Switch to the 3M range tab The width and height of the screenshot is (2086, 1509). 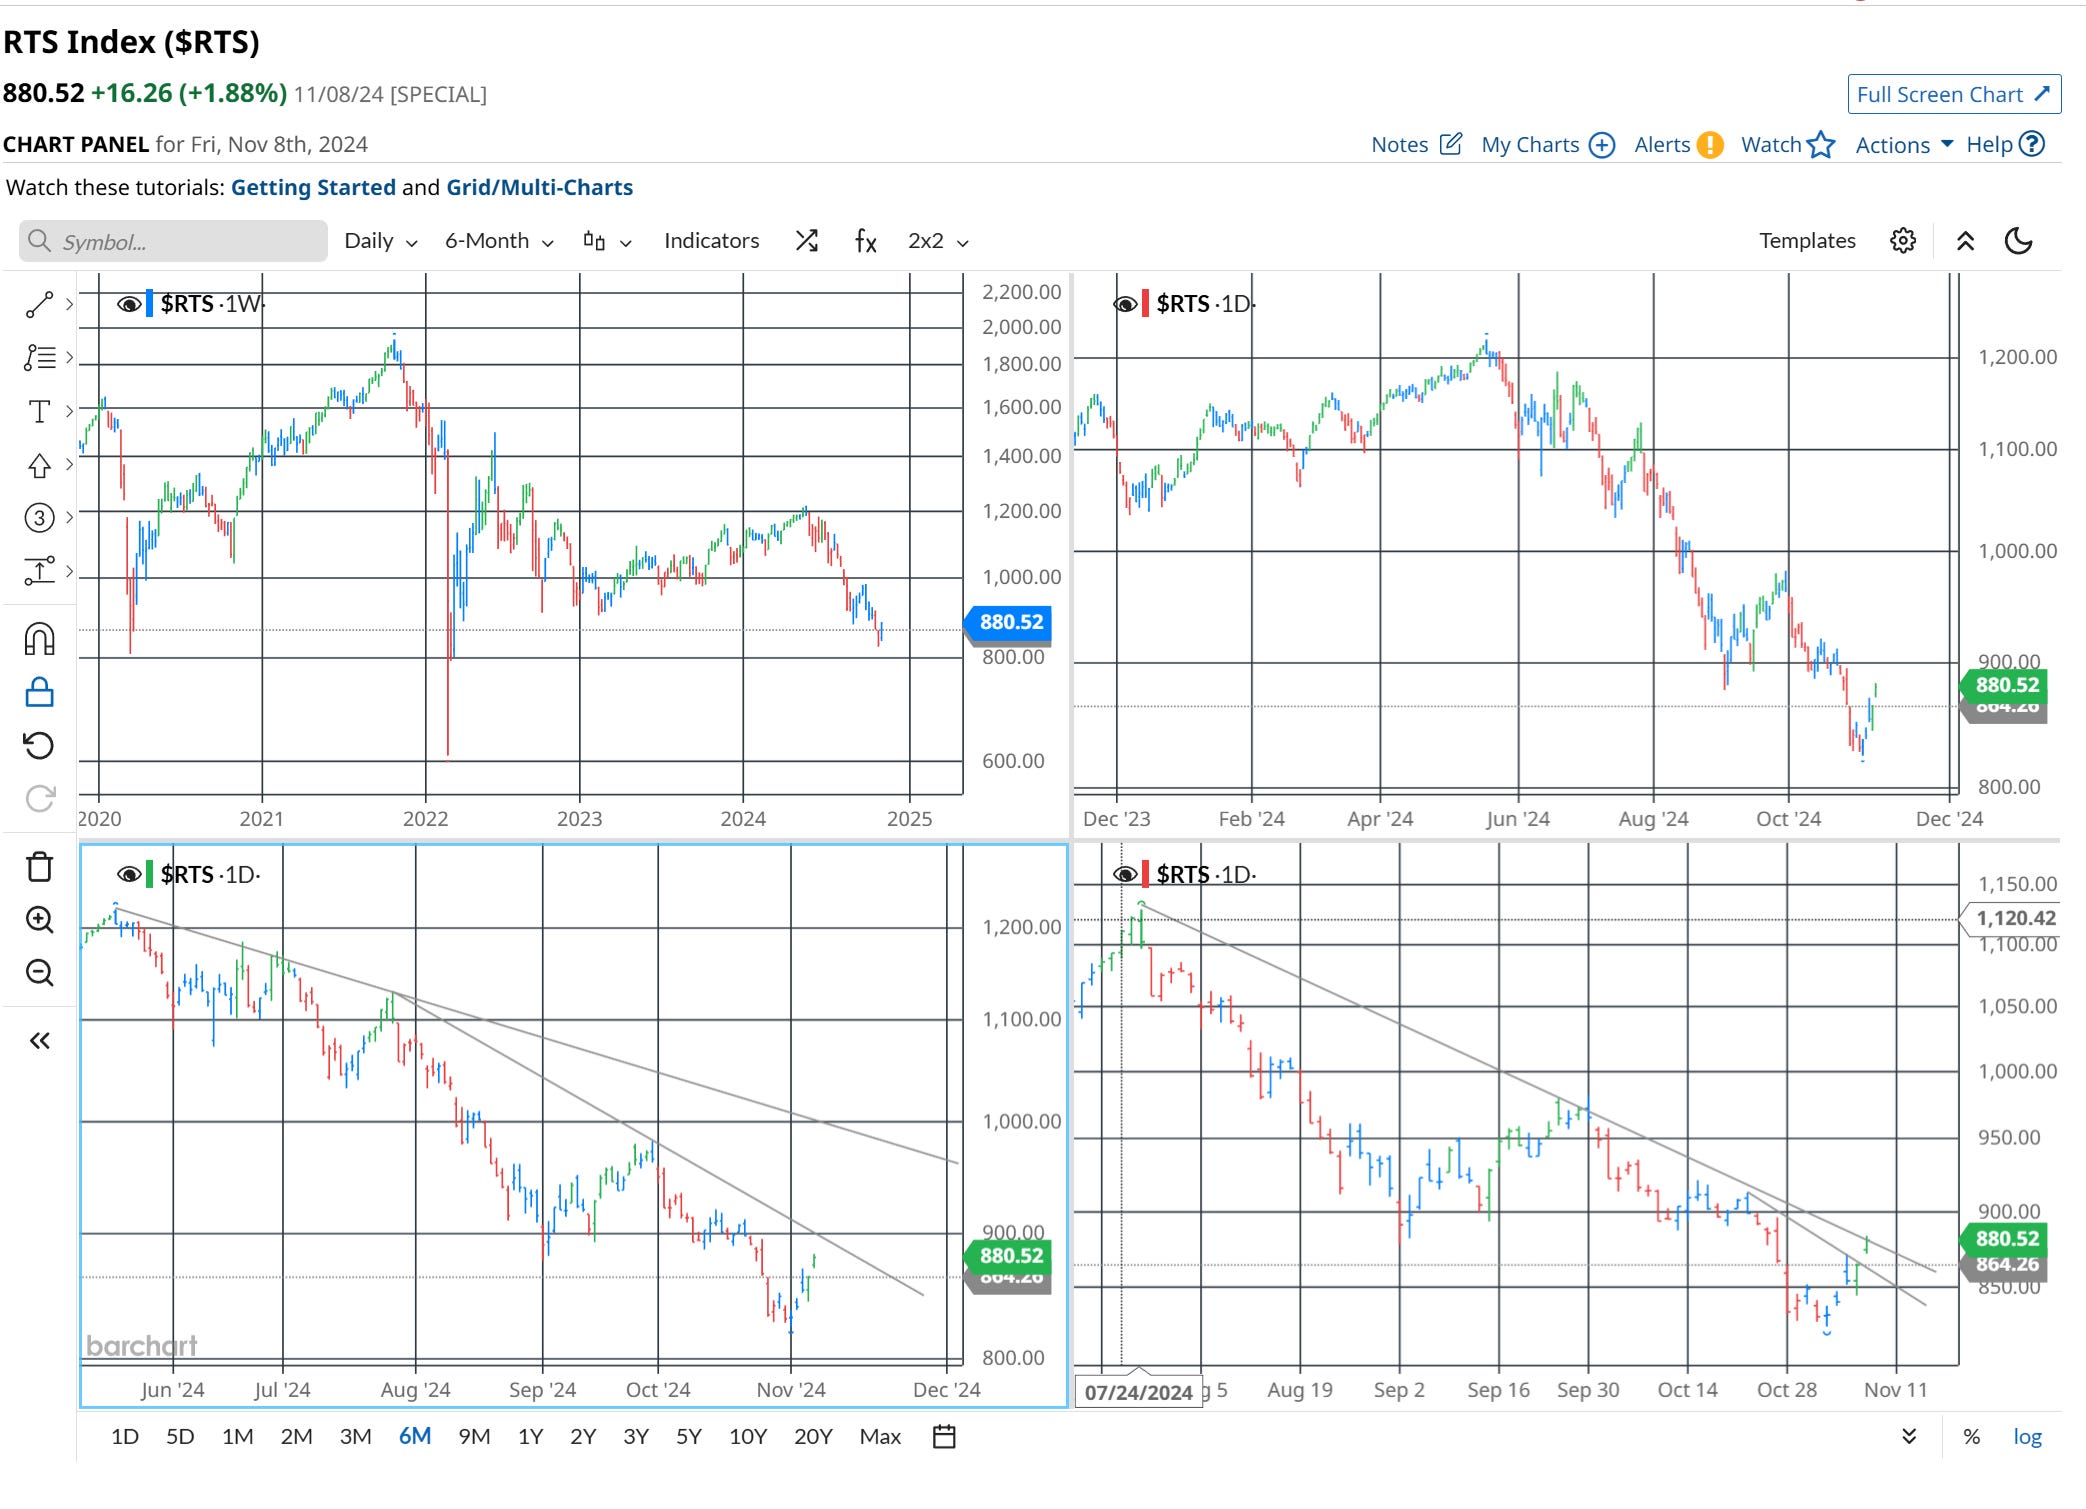[x=355, y=1437]
